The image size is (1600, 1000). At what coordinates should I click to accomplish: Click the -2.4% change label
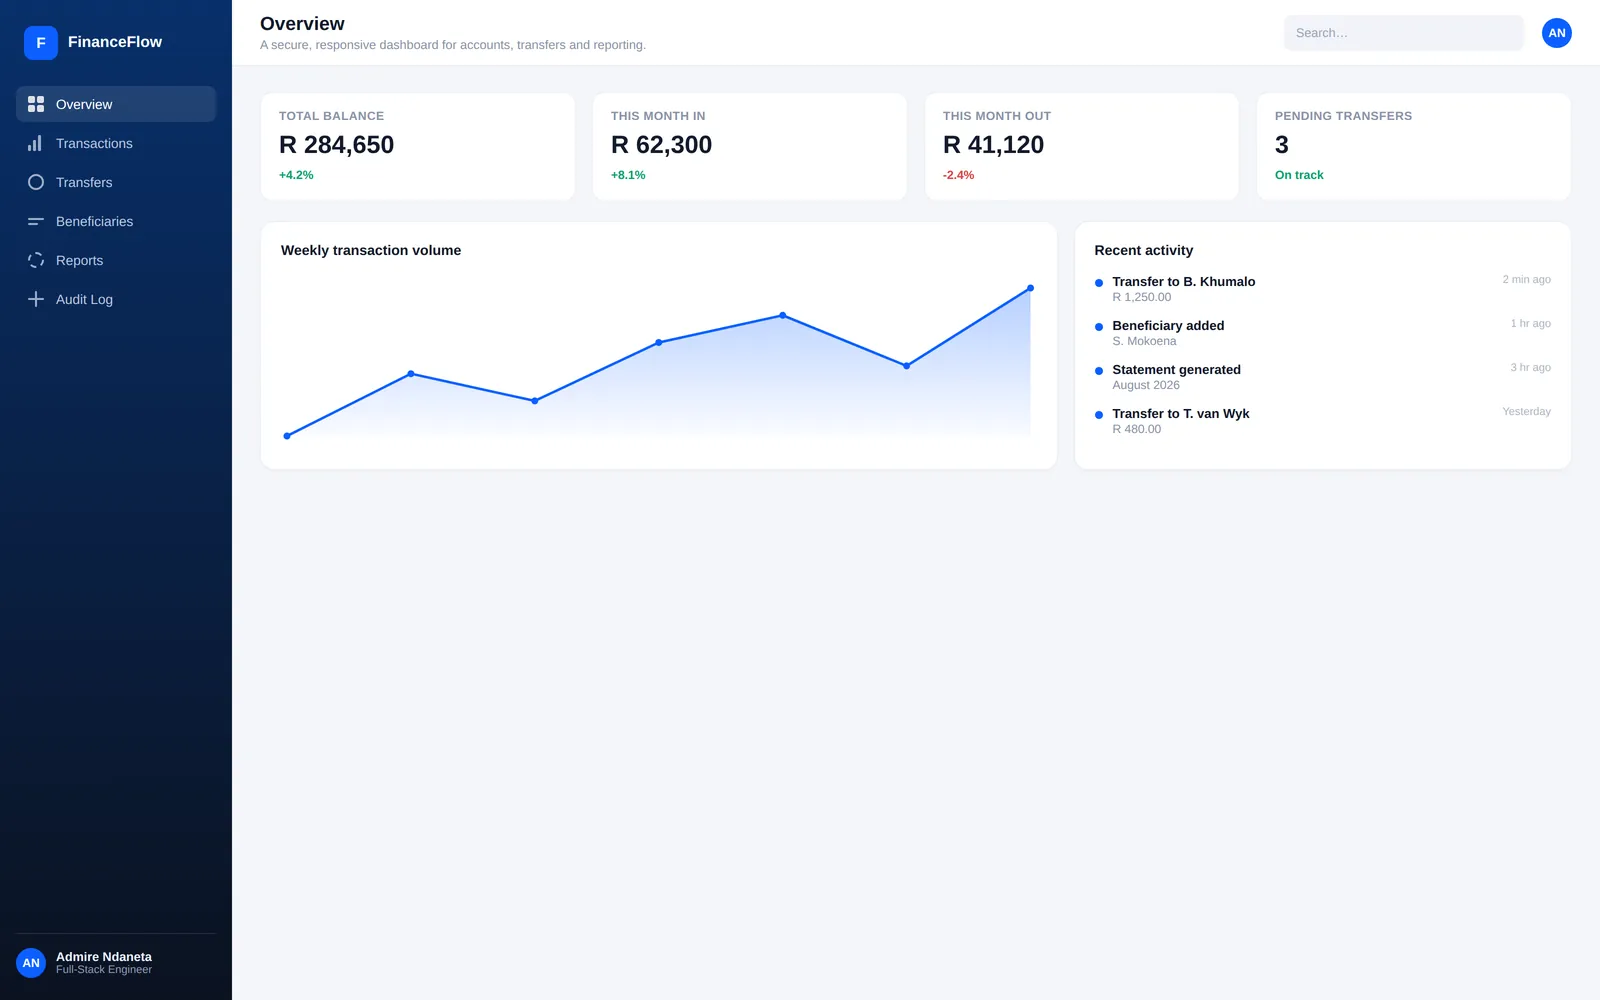tap(958, 175)
